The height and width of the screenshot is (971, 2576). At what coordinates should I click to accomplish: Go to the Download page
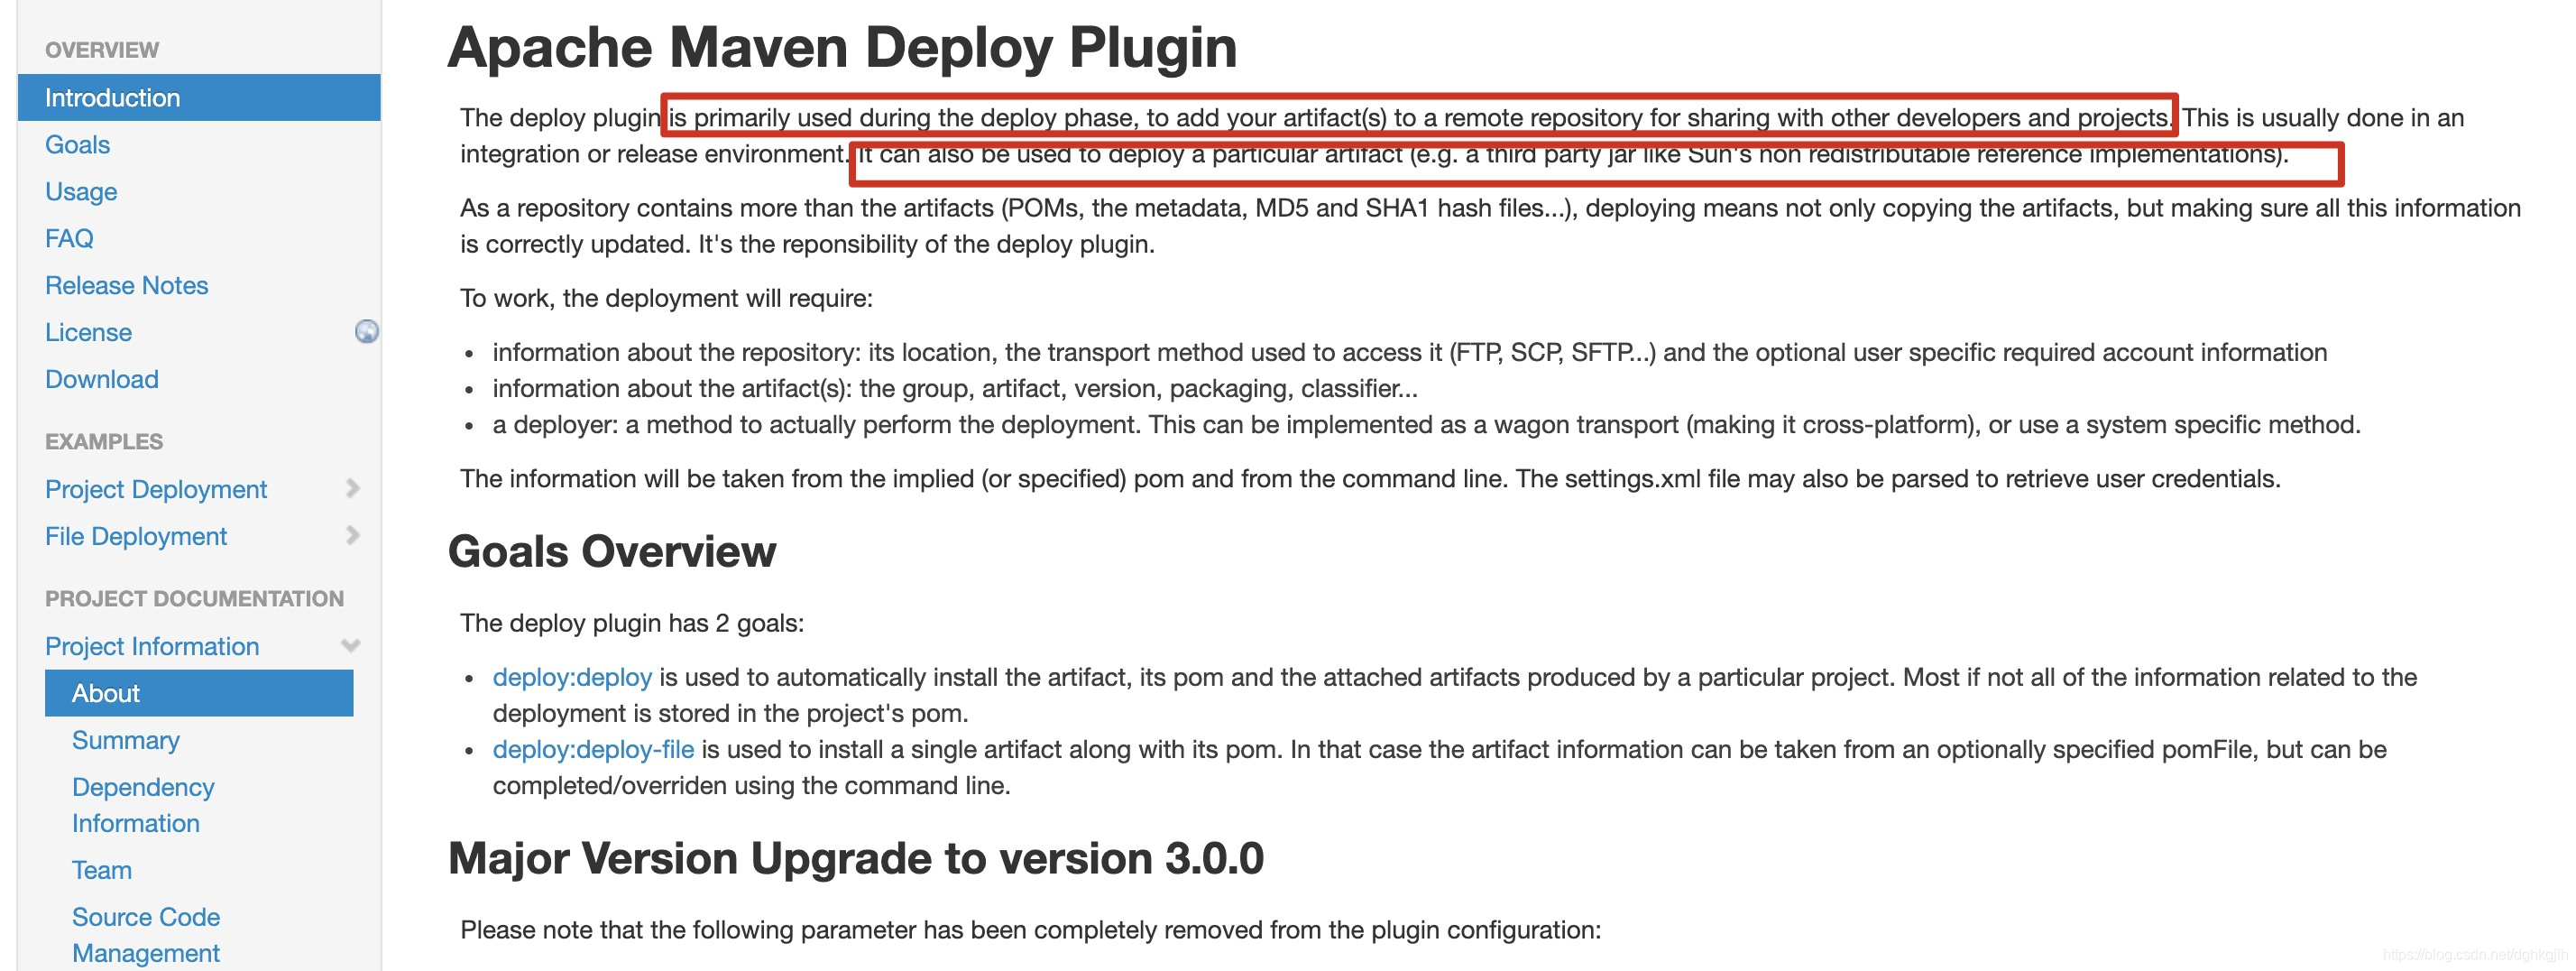point(102,379)
